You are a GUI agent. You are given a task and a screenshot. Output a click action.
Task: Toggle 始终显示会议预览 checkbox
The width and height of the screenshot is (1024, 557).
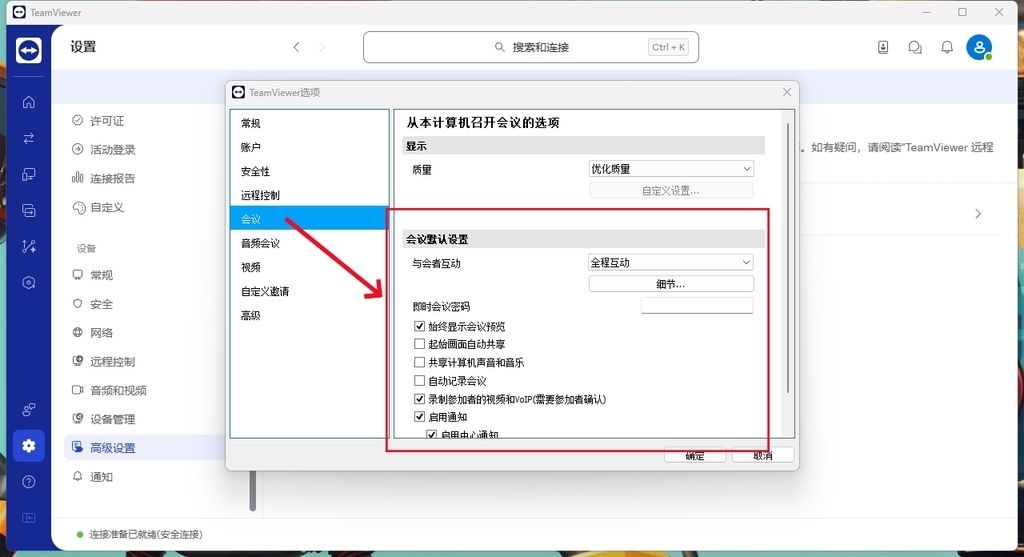click(x=419, y=326)
